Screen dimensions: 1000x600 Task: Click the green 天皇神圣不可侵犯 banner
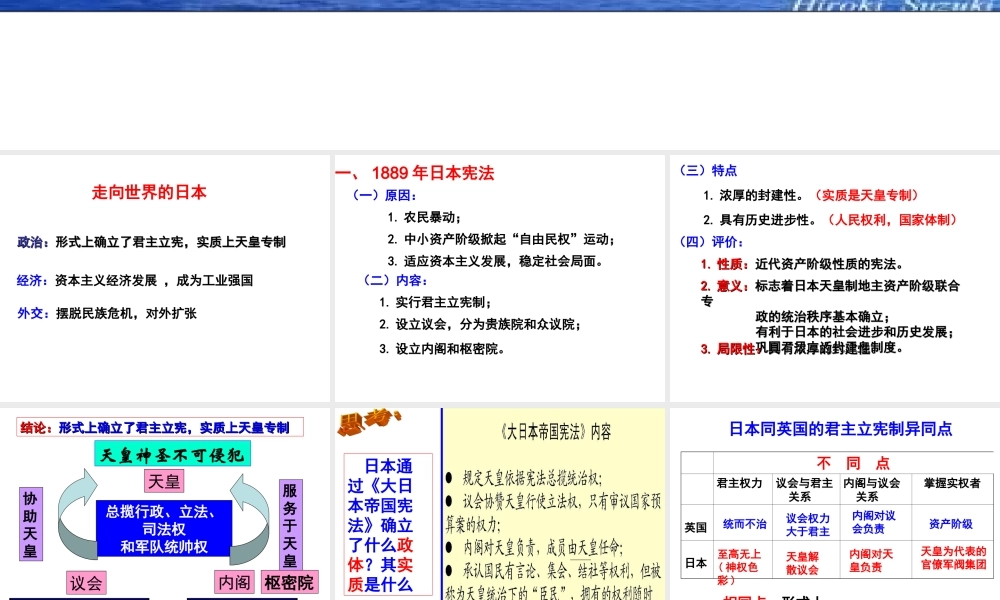coord(172,454)
